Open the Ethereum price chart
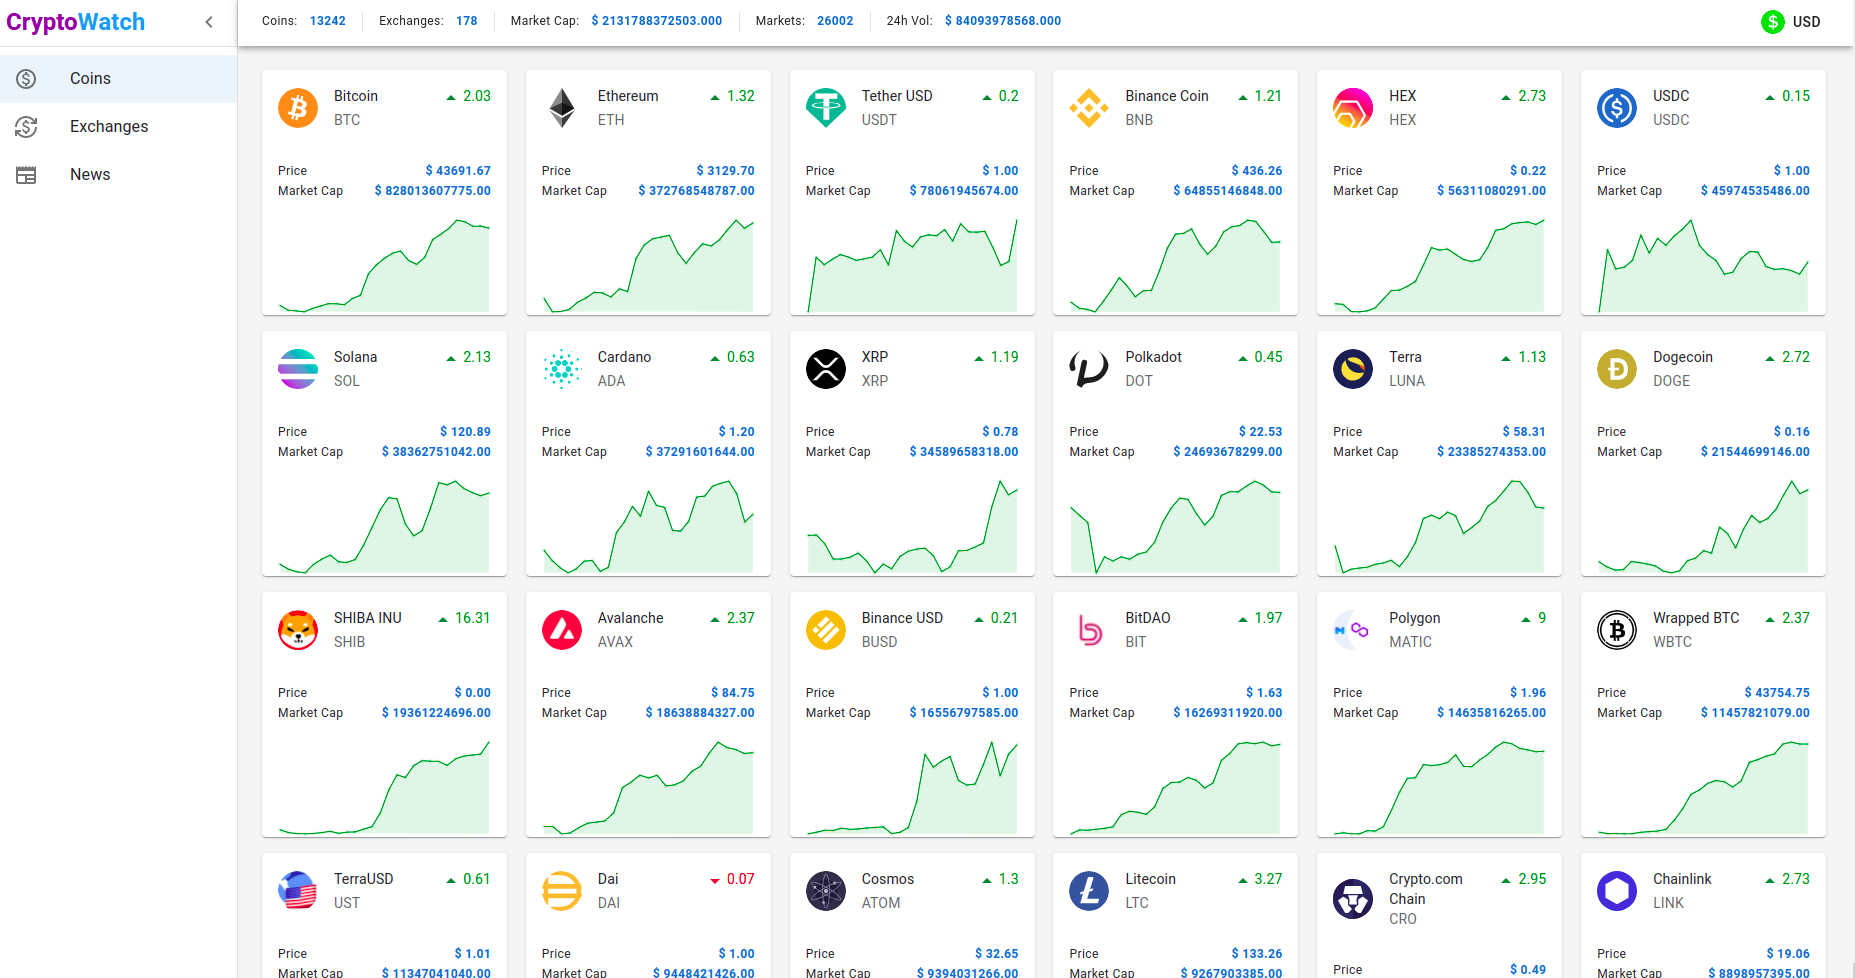The width and height of the screenshot is (1855, 978). [x=648, y=264]
